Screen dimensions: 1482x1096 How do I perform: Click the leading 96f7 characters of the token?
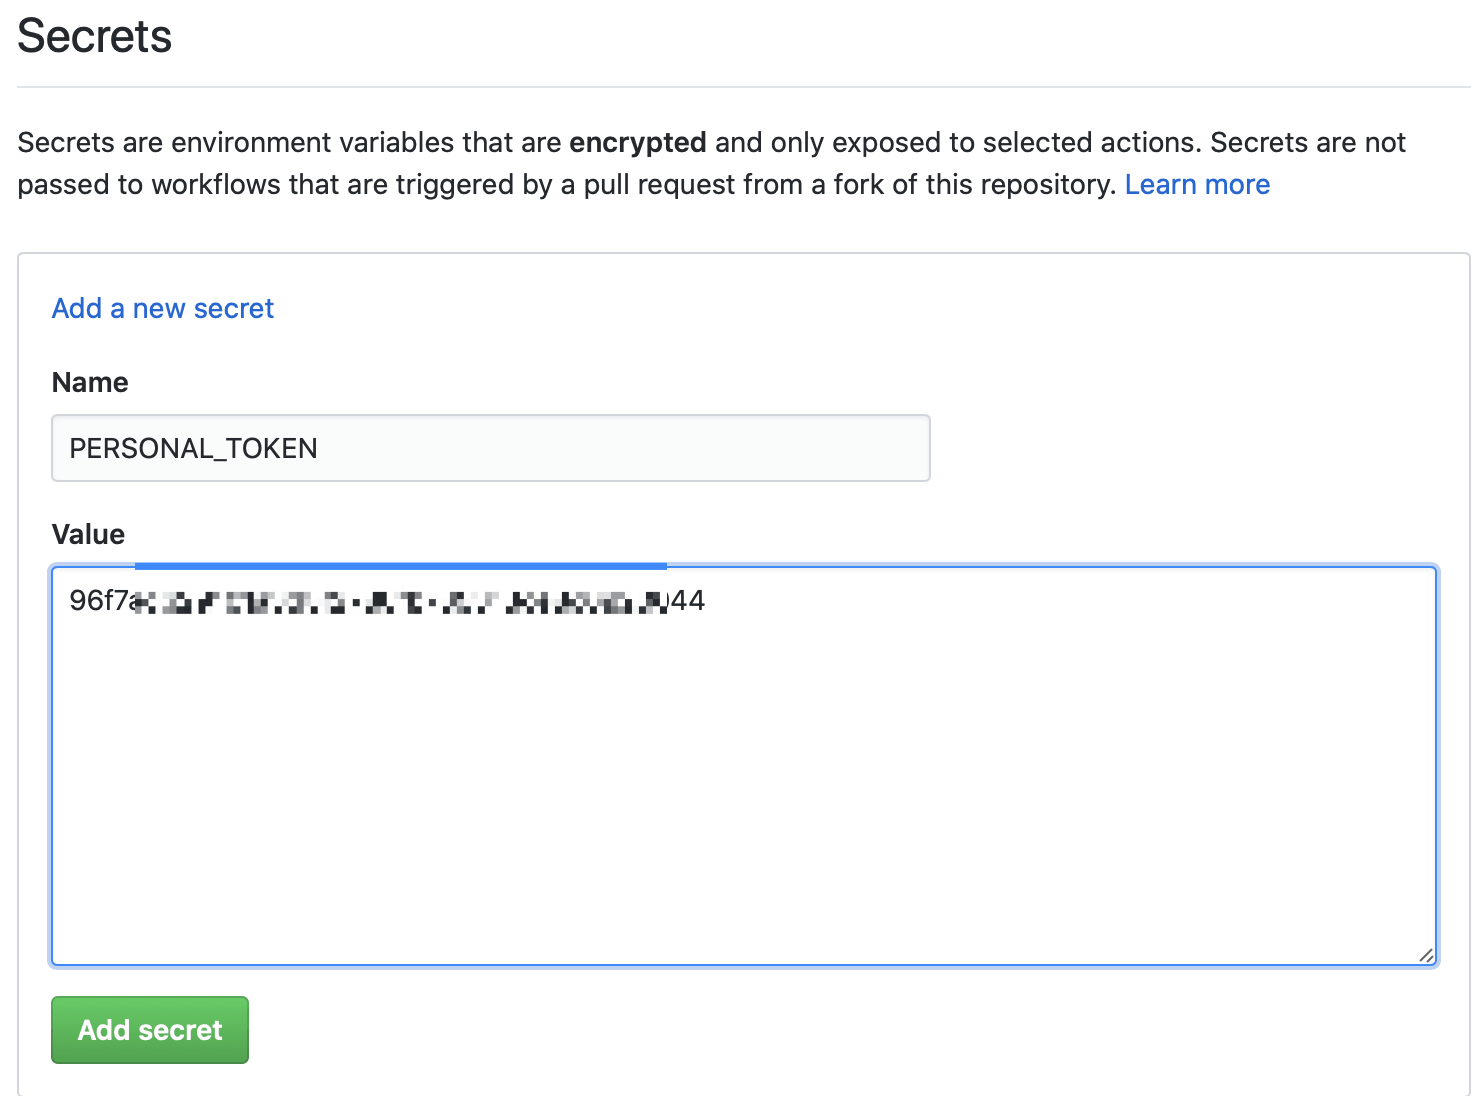click(98, 601)
